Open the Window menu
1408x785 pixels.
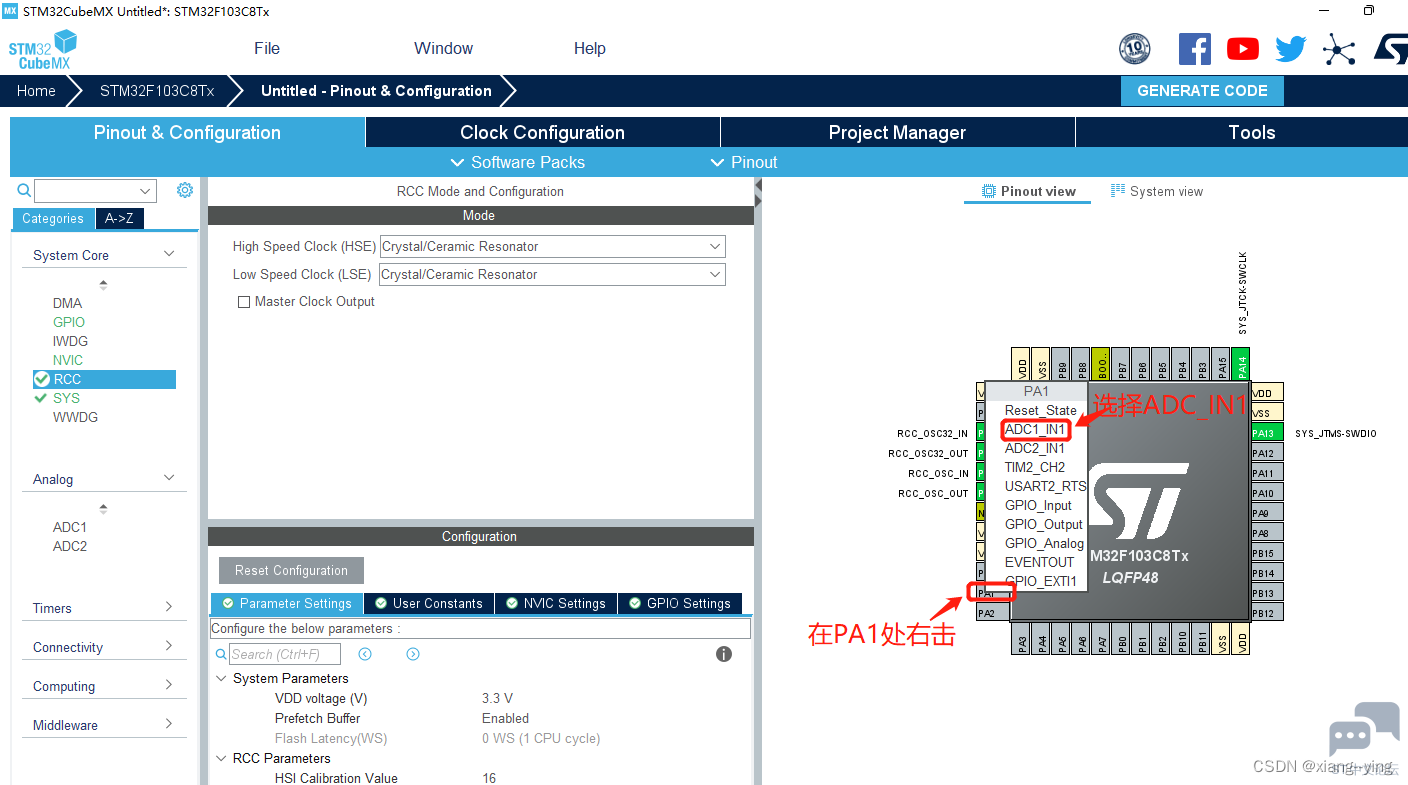point(444,48)
